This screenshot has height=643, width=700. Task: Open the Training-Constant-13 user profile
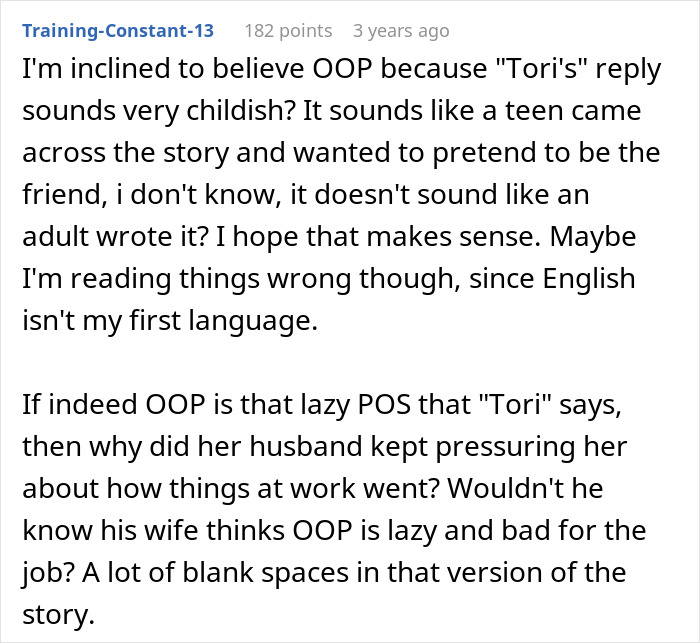click(118, 31)
